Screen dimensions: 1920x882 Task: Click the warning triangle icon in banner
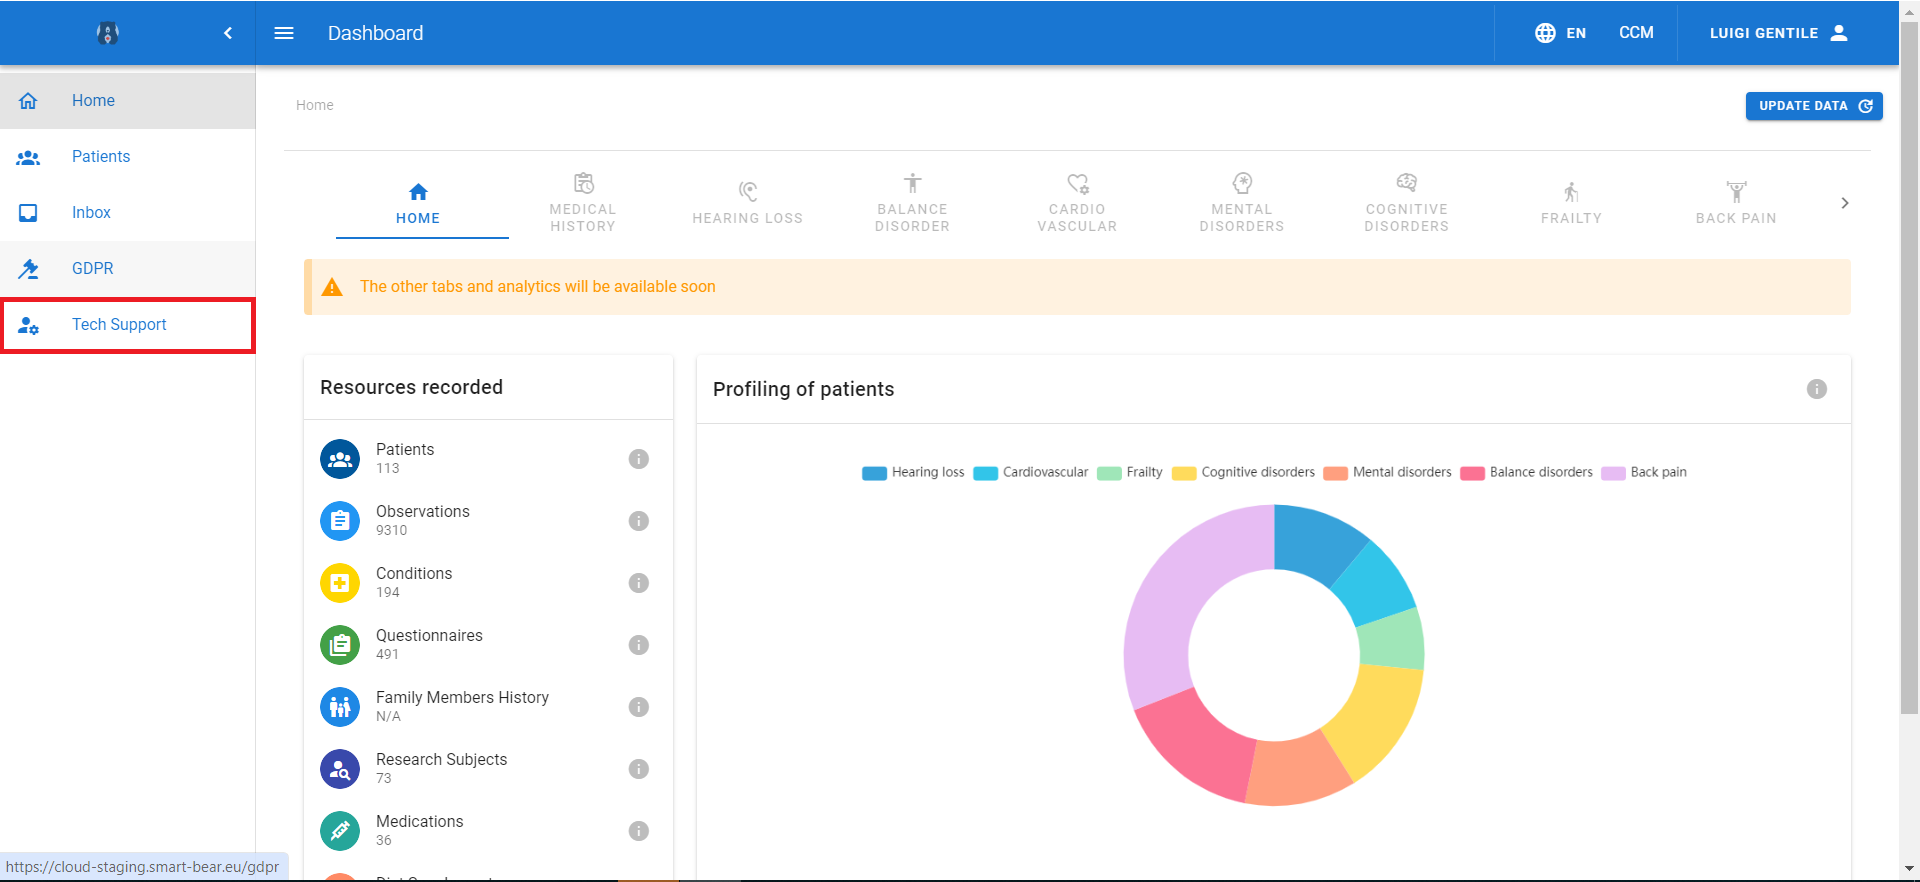[x=332, y=287]
